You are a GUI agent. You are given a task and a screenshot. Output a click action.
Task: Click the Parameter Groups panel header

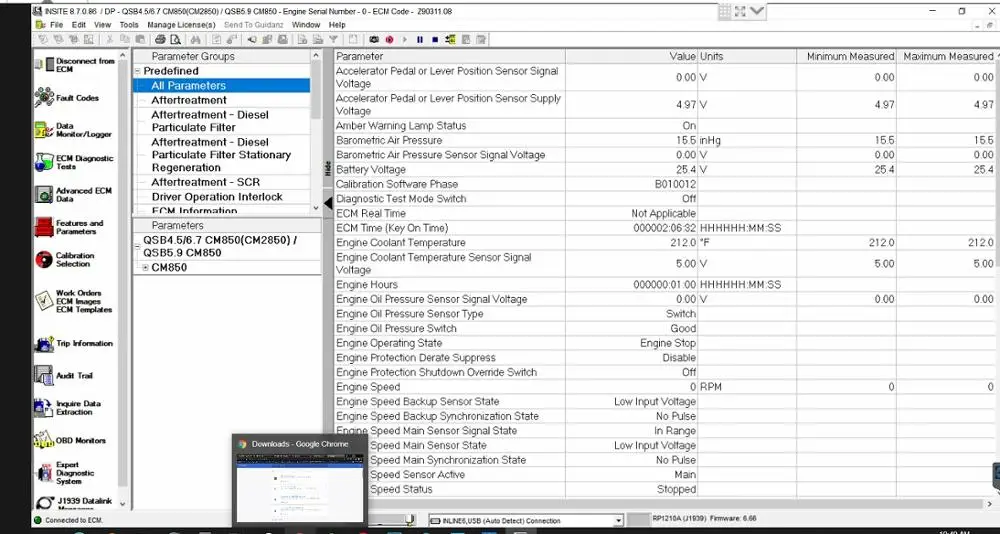click(x=221, y=56)
